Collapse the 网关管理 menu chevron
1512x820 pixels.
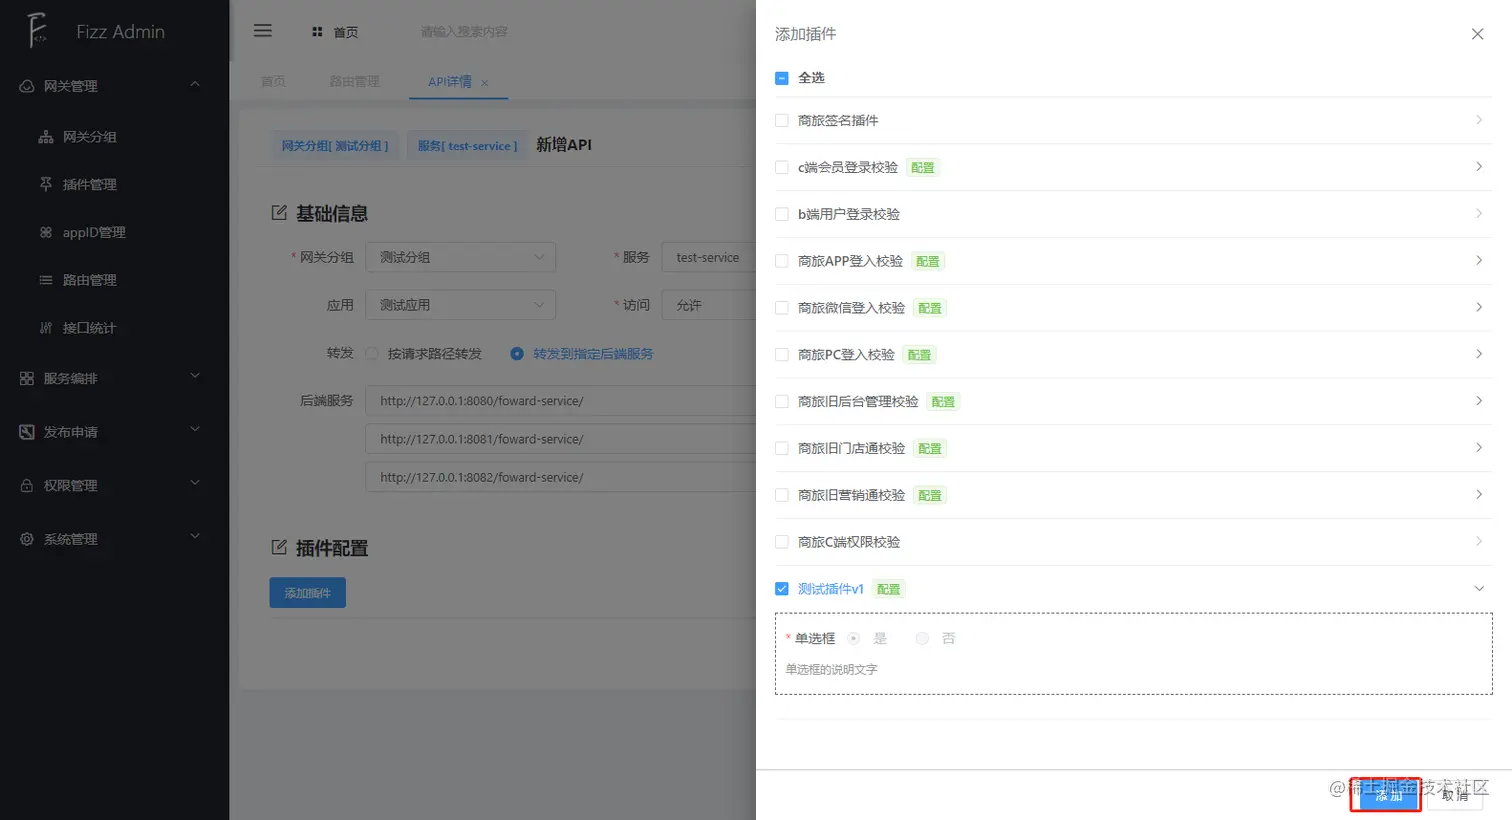coord(195,84)
